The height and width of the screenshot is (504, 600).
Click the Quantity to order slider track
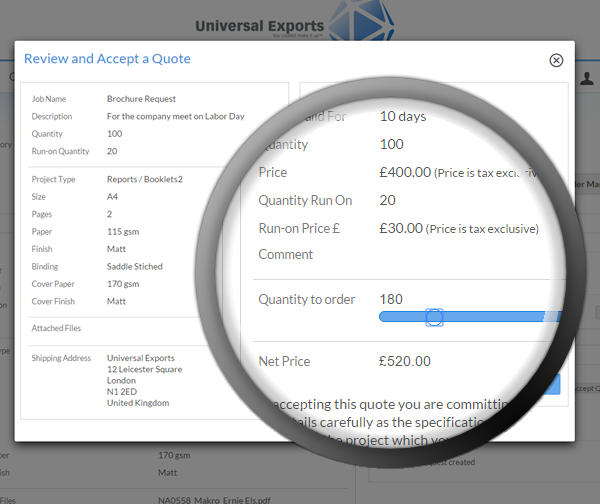point(470,317)
